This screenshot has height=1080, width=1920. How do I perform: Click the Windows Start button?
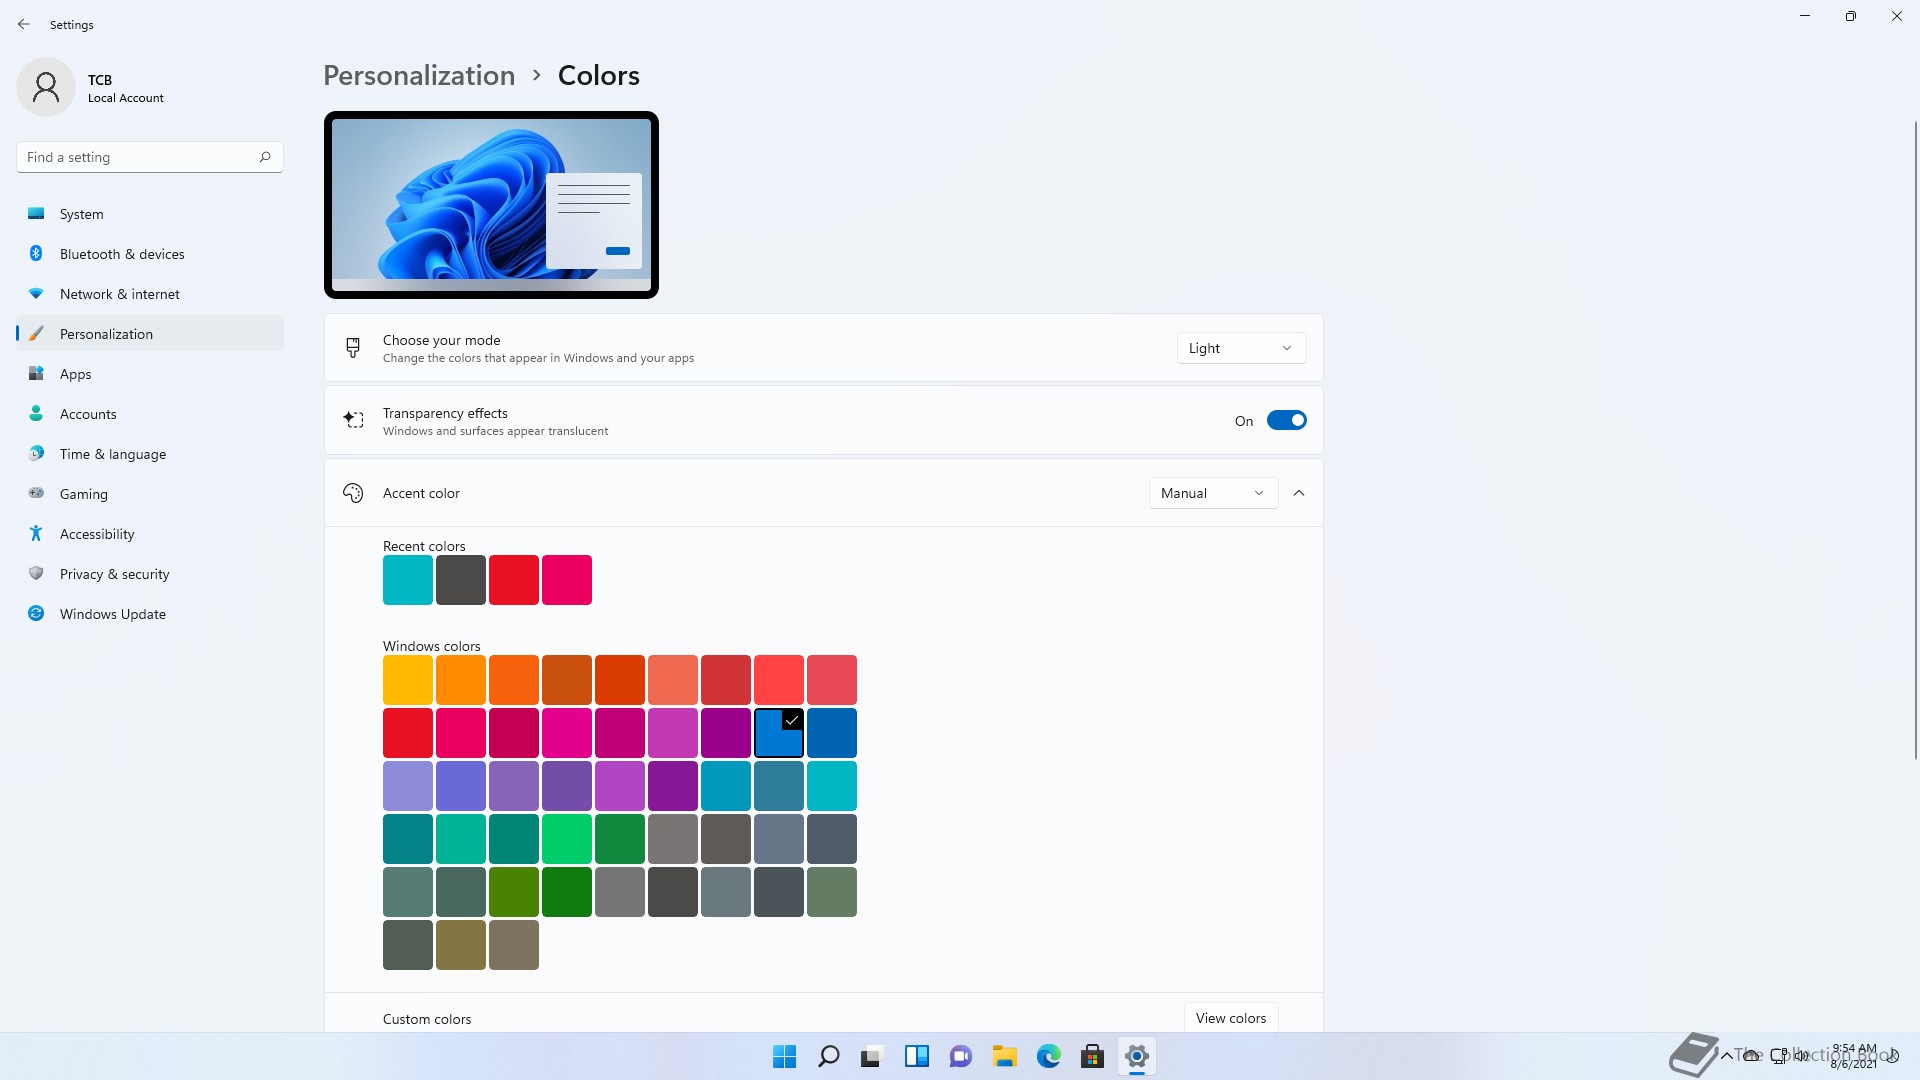click(784, 1056)
